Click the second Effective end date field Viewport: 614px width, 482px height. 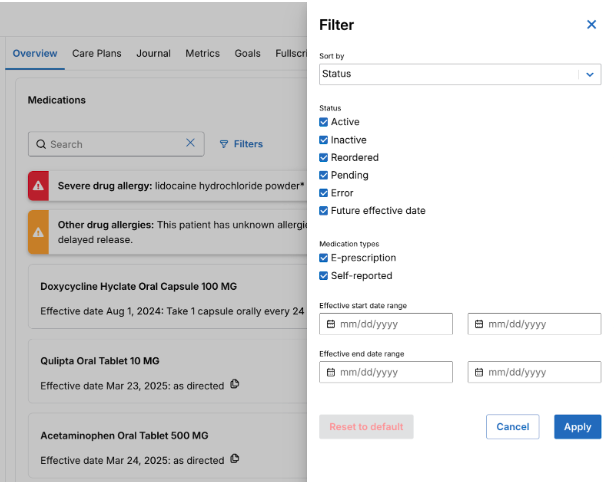pyautogui.click(x=534, y=372)
